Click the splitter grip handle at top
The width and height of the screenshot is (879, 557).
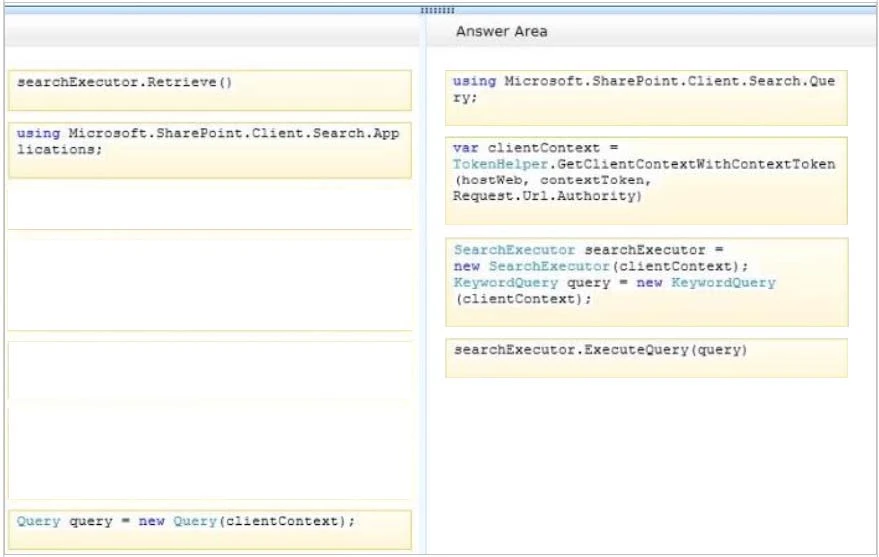coord(437,10)
